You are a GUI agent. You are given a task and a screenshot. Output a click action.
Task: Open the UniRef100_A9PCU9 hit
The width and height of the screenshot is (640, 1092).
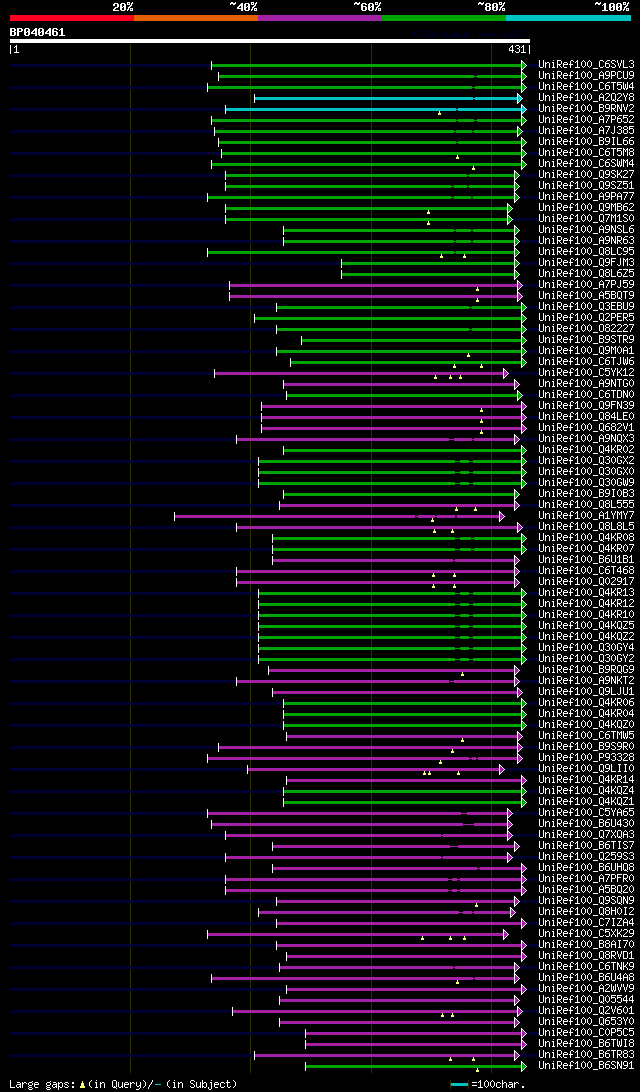tap(586, 76)
